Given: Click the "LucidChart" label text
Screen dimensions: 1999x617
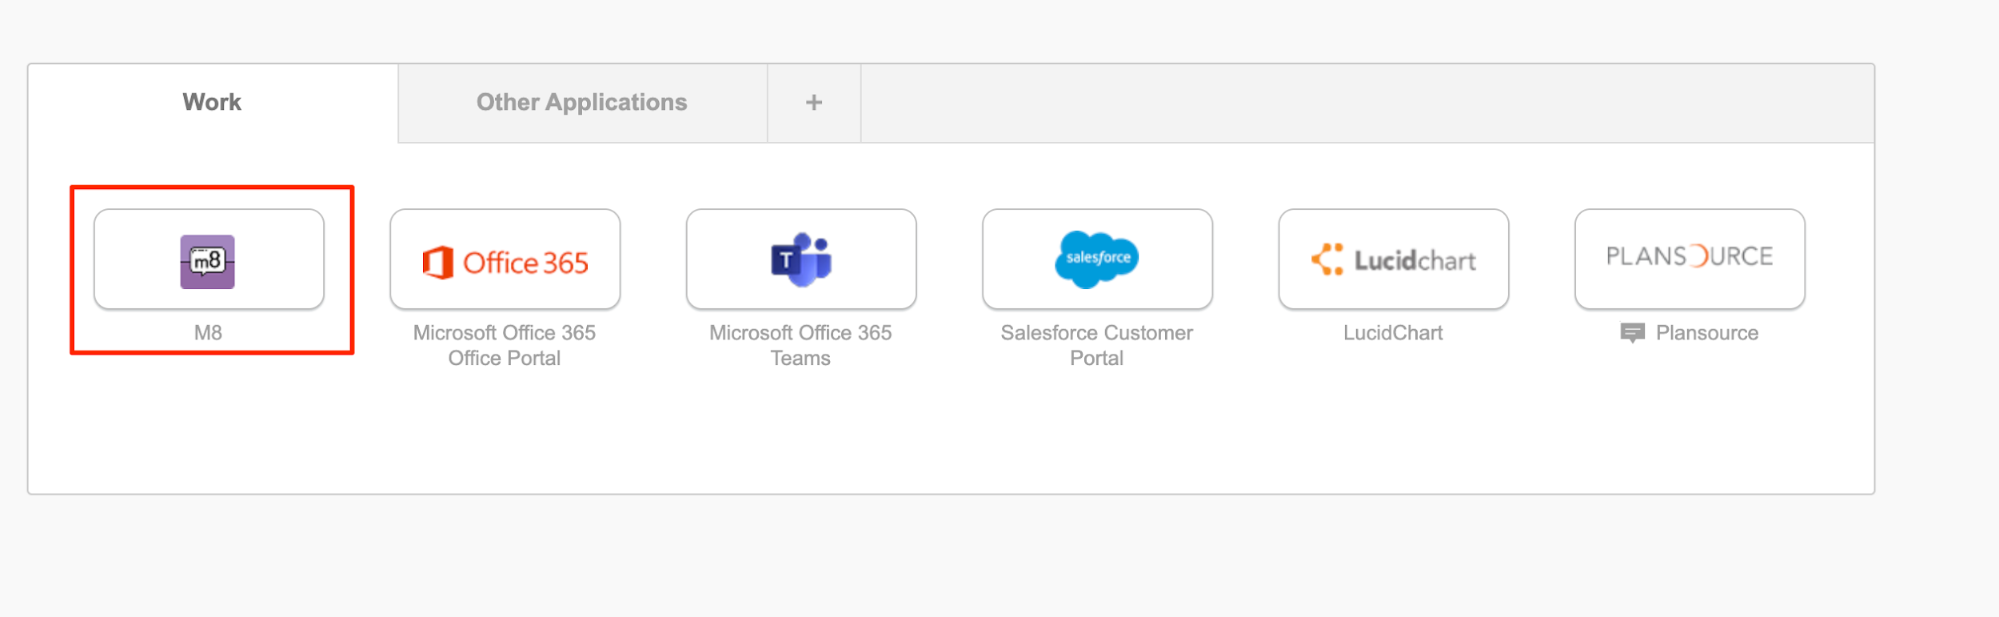Looking at the screenshot, I should [x=1393, y=333].
